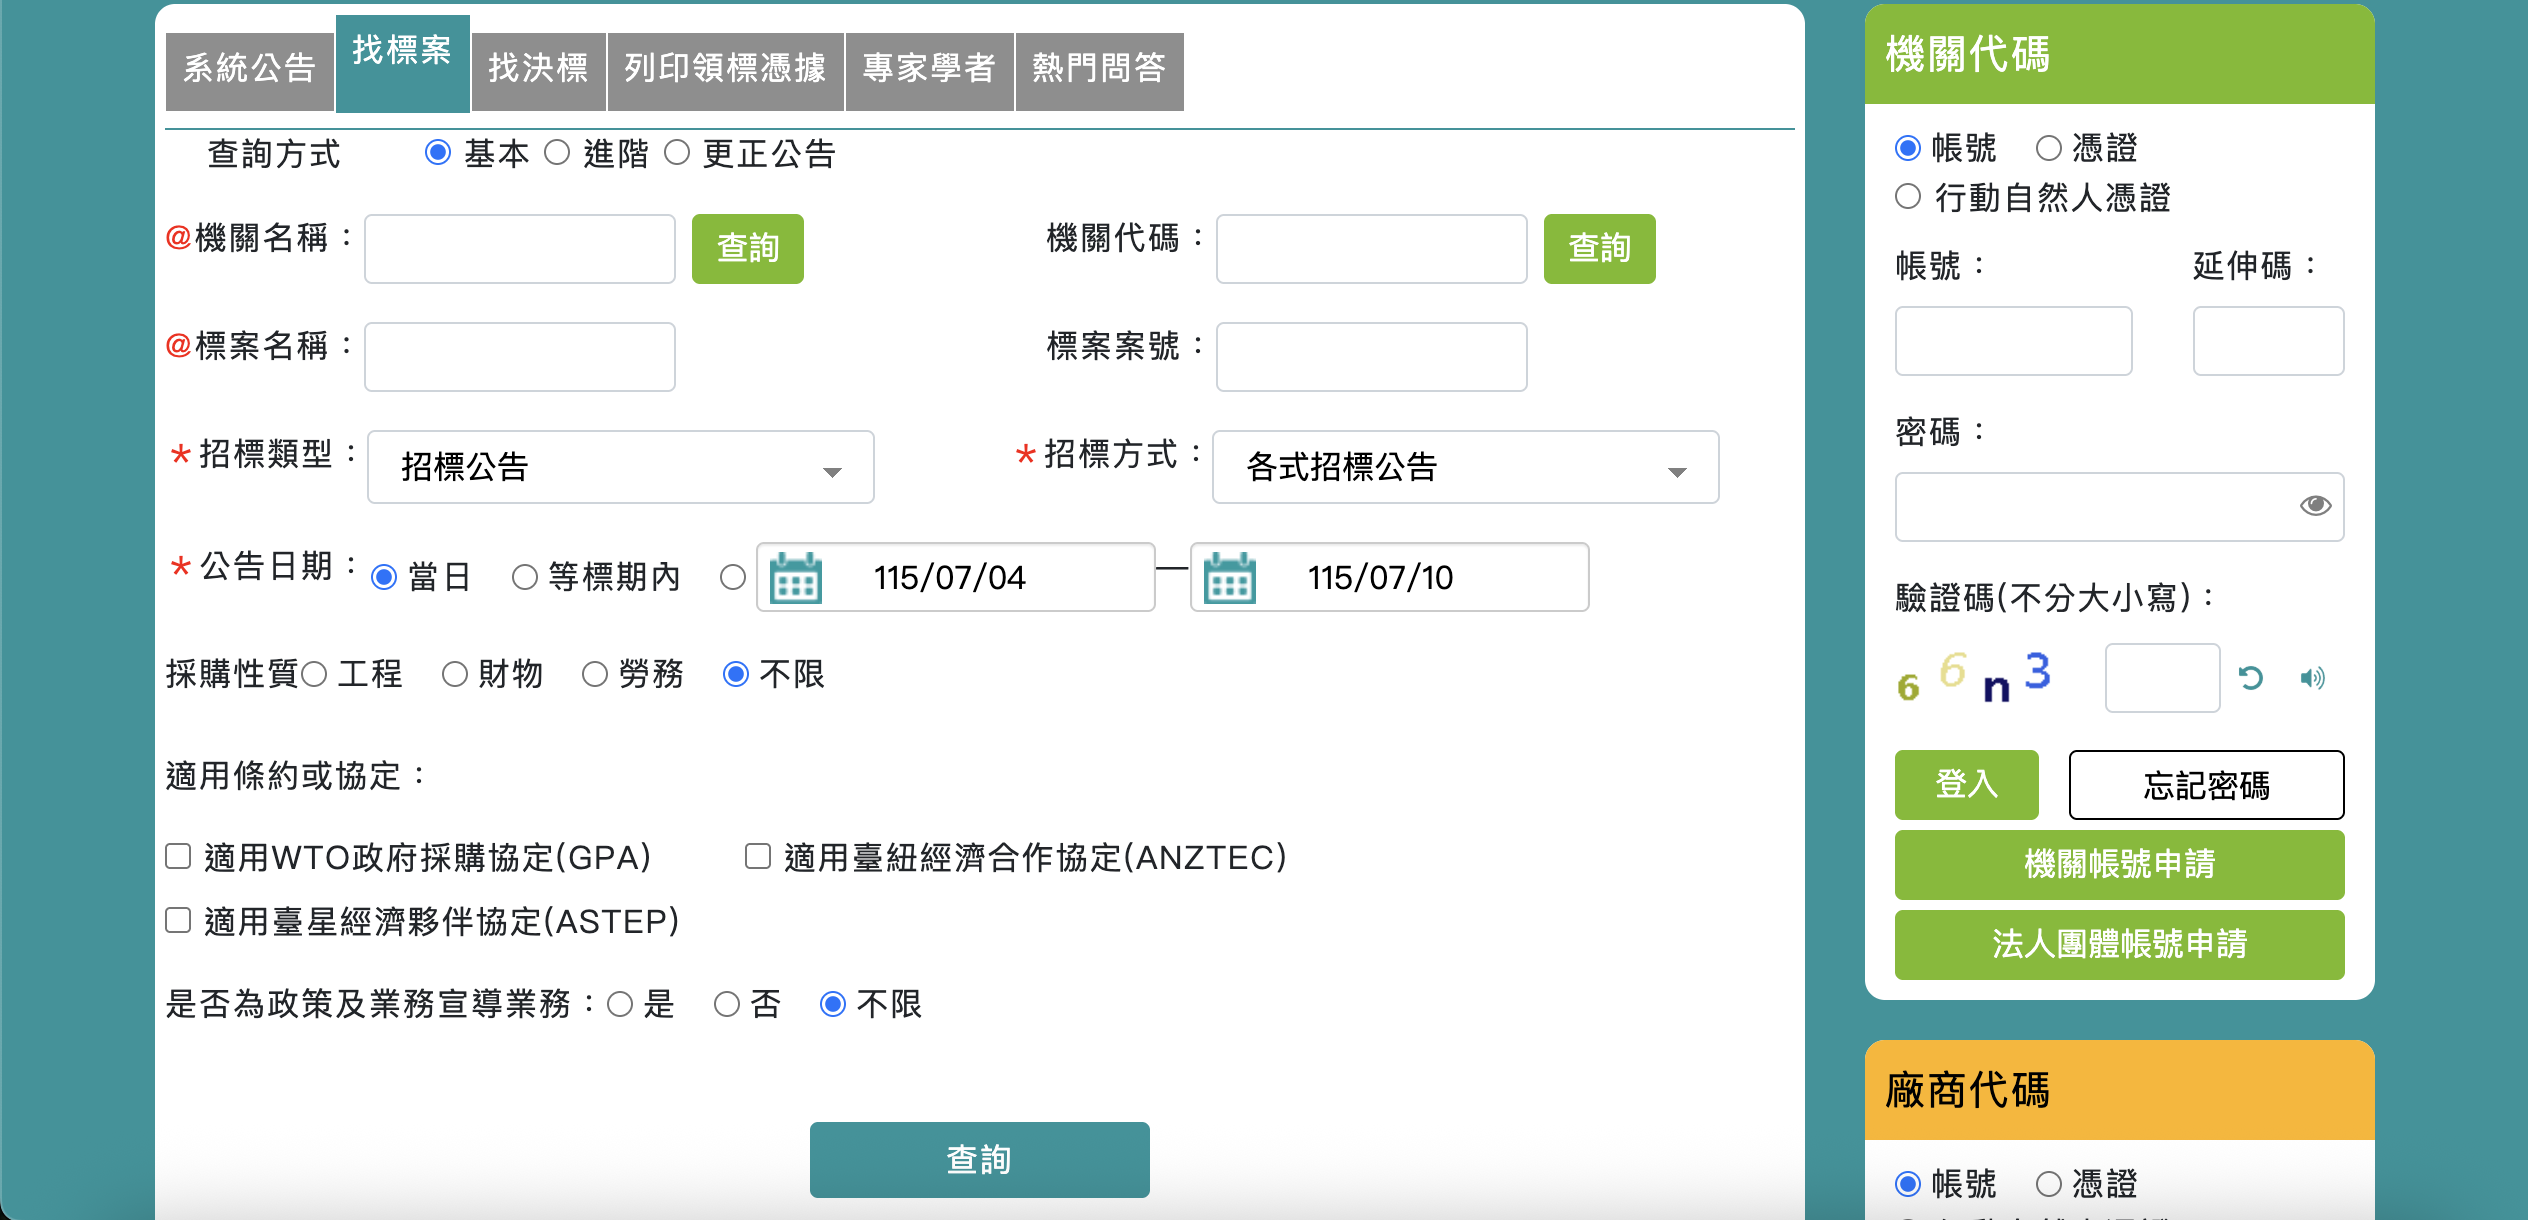Select 勞務 procurement type radio
Screen dimensions: 2528x1220
(x=595, y=674)
